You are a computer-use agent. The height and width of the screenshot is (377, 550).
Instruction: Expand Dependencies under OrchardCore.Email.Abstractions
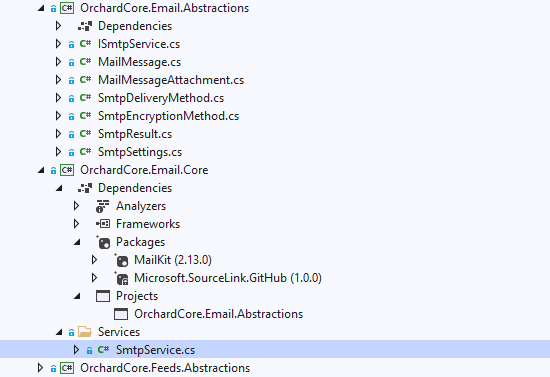[x=59, y=26]
